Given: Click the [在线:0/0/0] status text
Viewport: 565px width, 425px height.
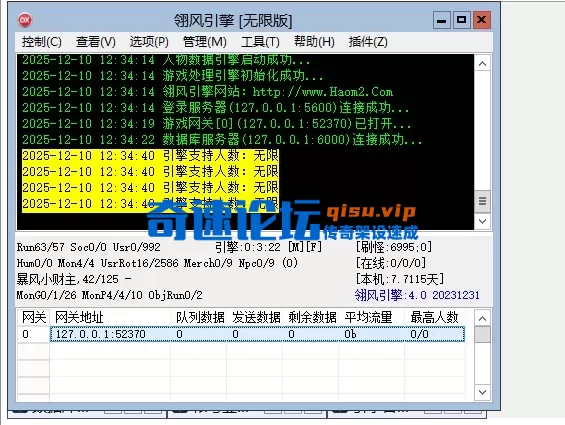Looking at the screenshot, I should [391, 263].
